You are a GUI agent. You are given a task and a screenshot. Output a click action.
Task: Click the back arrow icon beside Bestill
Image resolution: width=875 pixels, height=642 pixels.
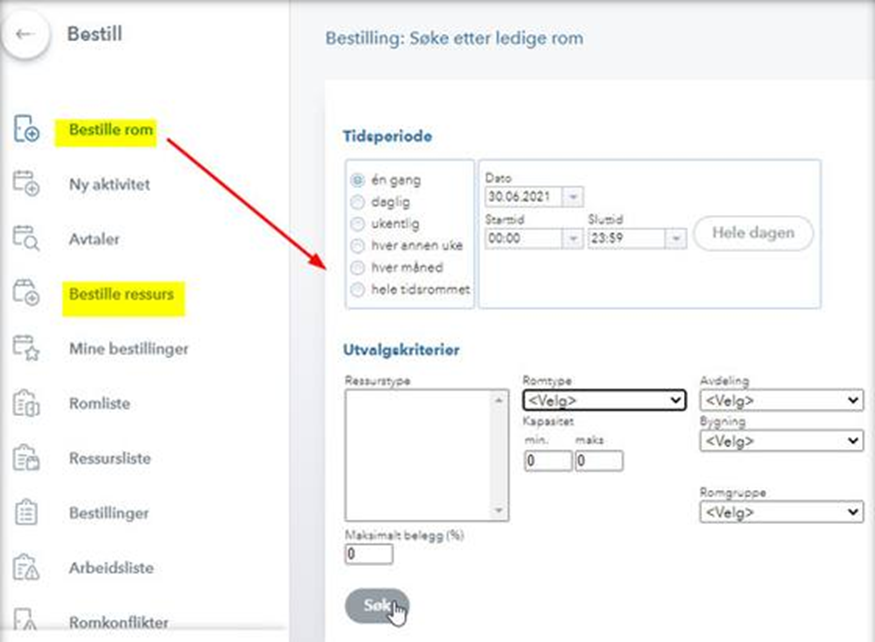coord(26,34)
